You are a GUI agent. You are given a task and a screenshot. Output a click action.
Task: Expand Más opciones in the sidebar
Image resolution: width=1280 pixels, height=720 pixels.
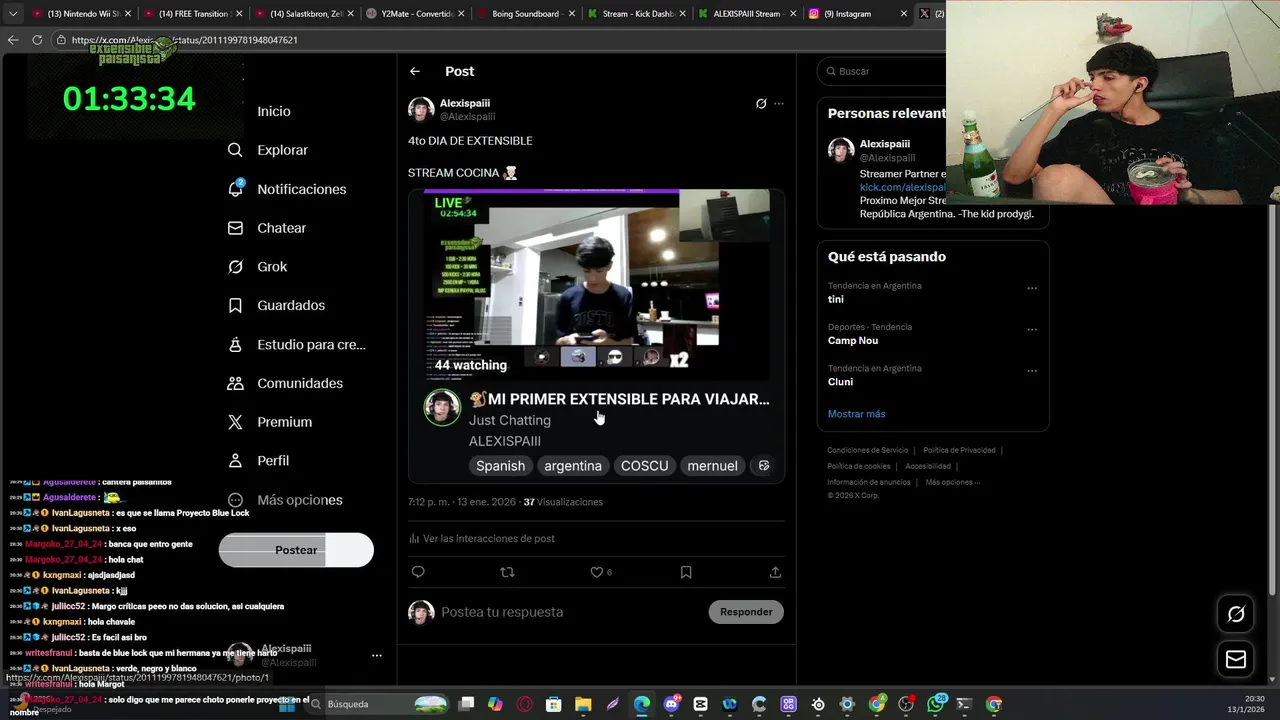click(285, 500)
